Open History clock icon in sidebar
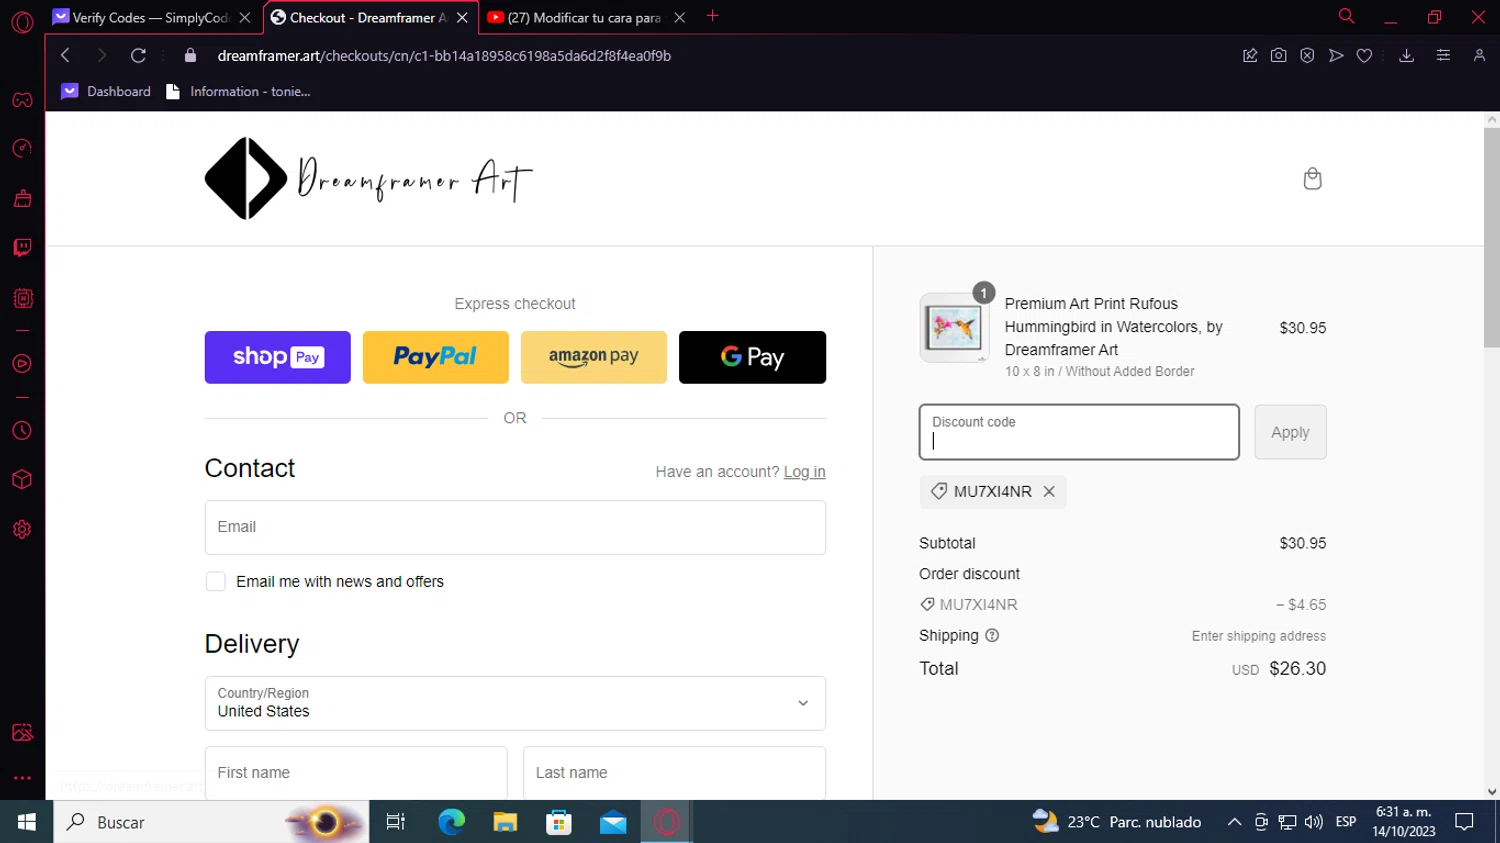The height and width of the screenshot is (843, 1500). (x=22, y=431)
